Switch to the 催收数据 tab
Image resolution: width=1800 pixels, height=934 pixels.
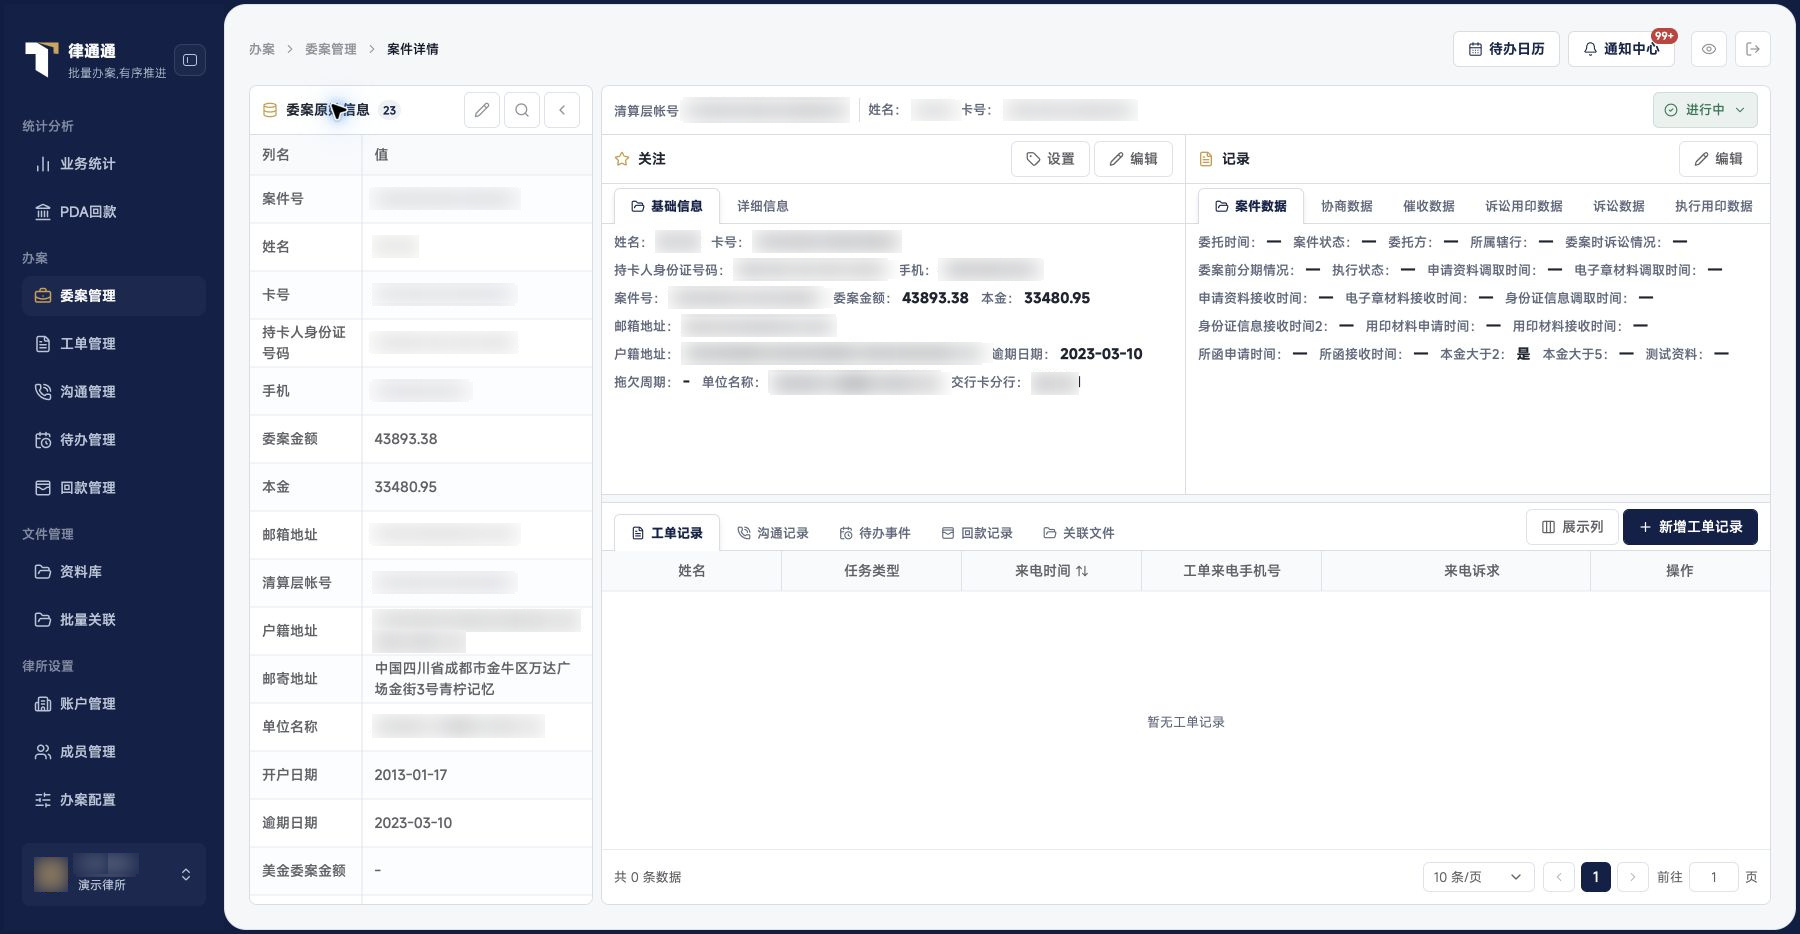1429,206
